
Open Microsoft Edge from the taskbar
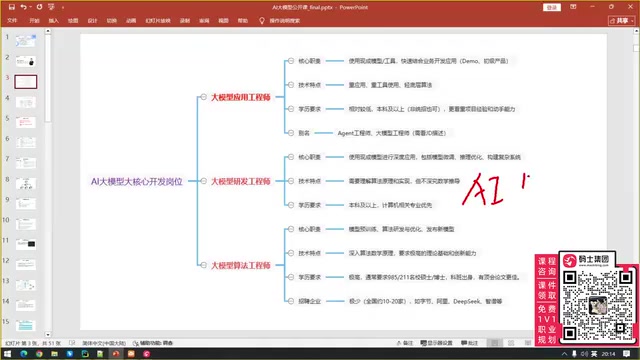tap(23, 354)
